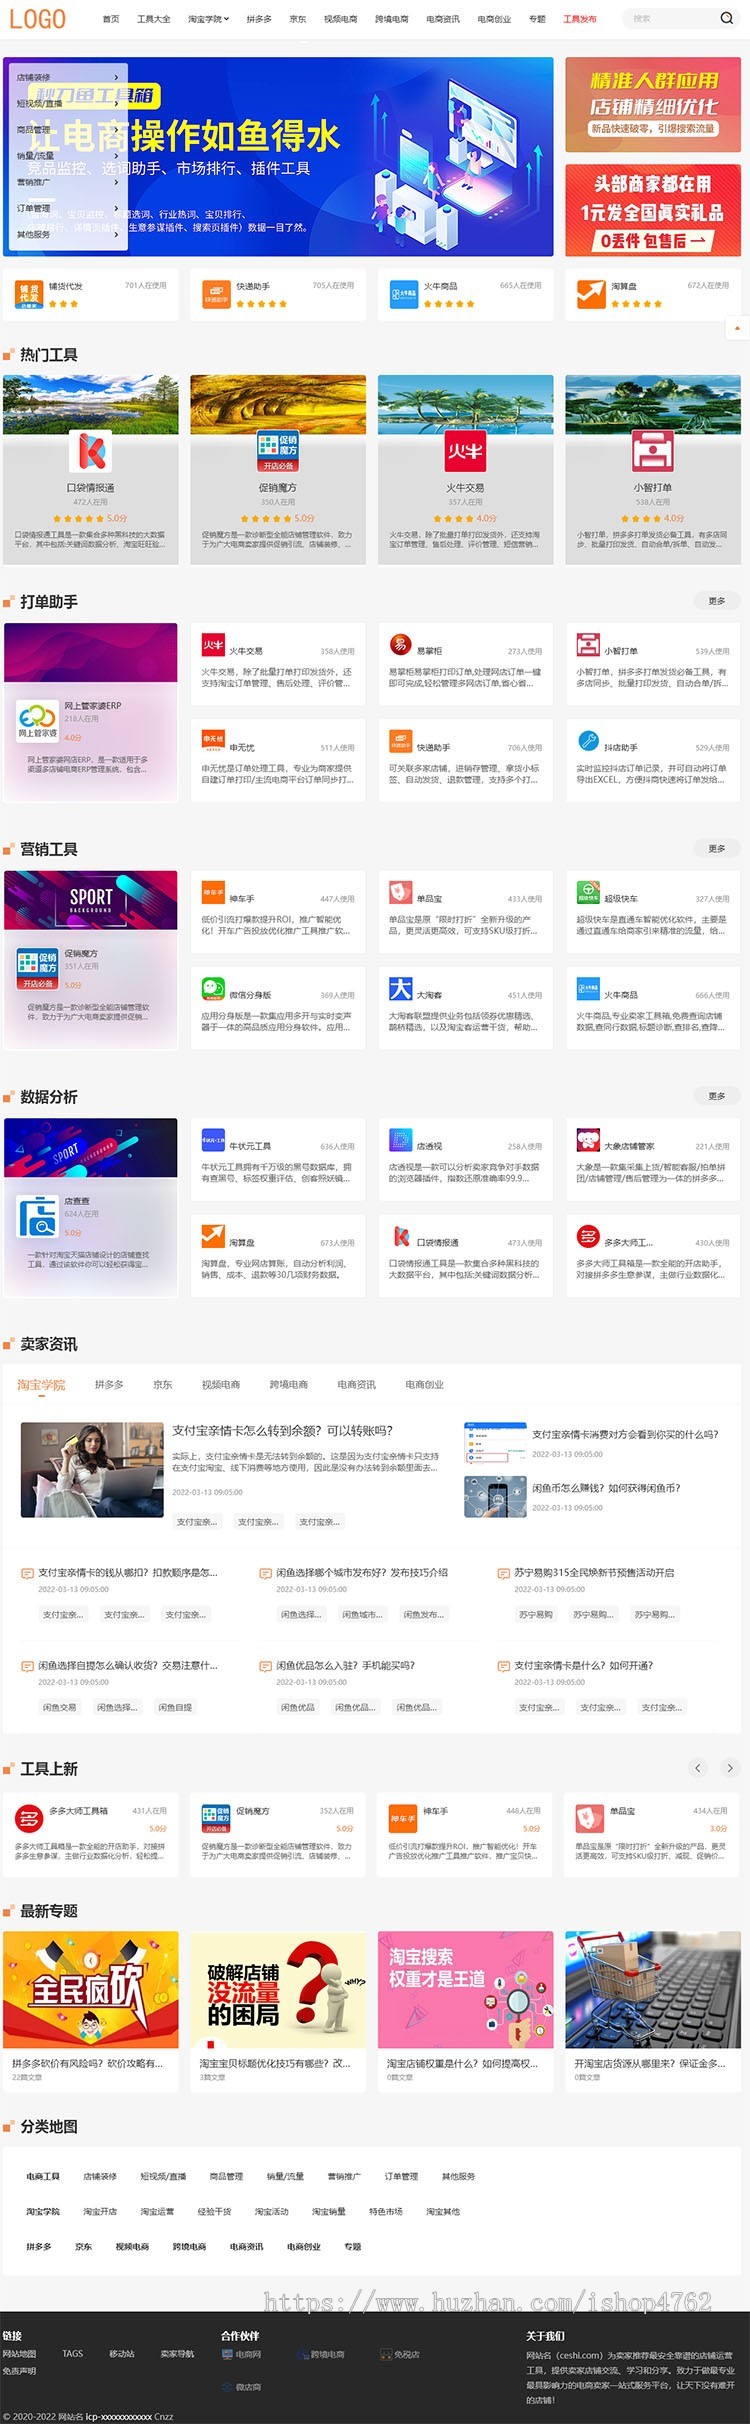Click the 小智打单 logo in 热门工具
This screenshot has height=2424, width=750.
[x=652, y=451]
